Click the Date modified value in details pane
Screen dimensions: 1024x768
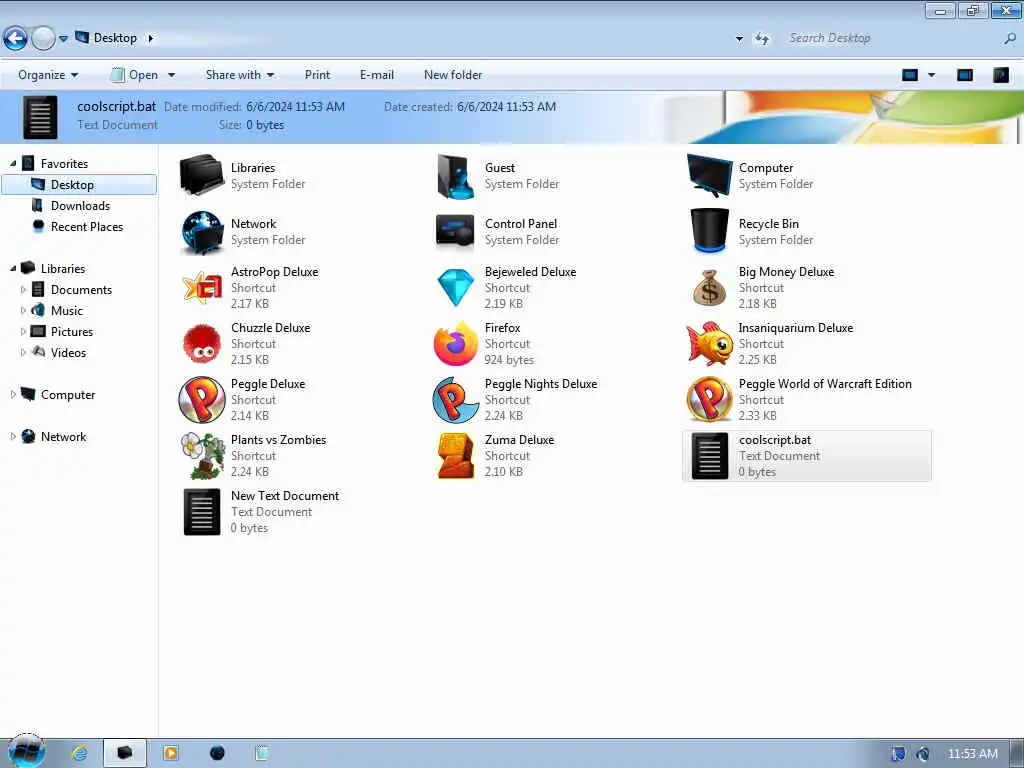point(295,106)
